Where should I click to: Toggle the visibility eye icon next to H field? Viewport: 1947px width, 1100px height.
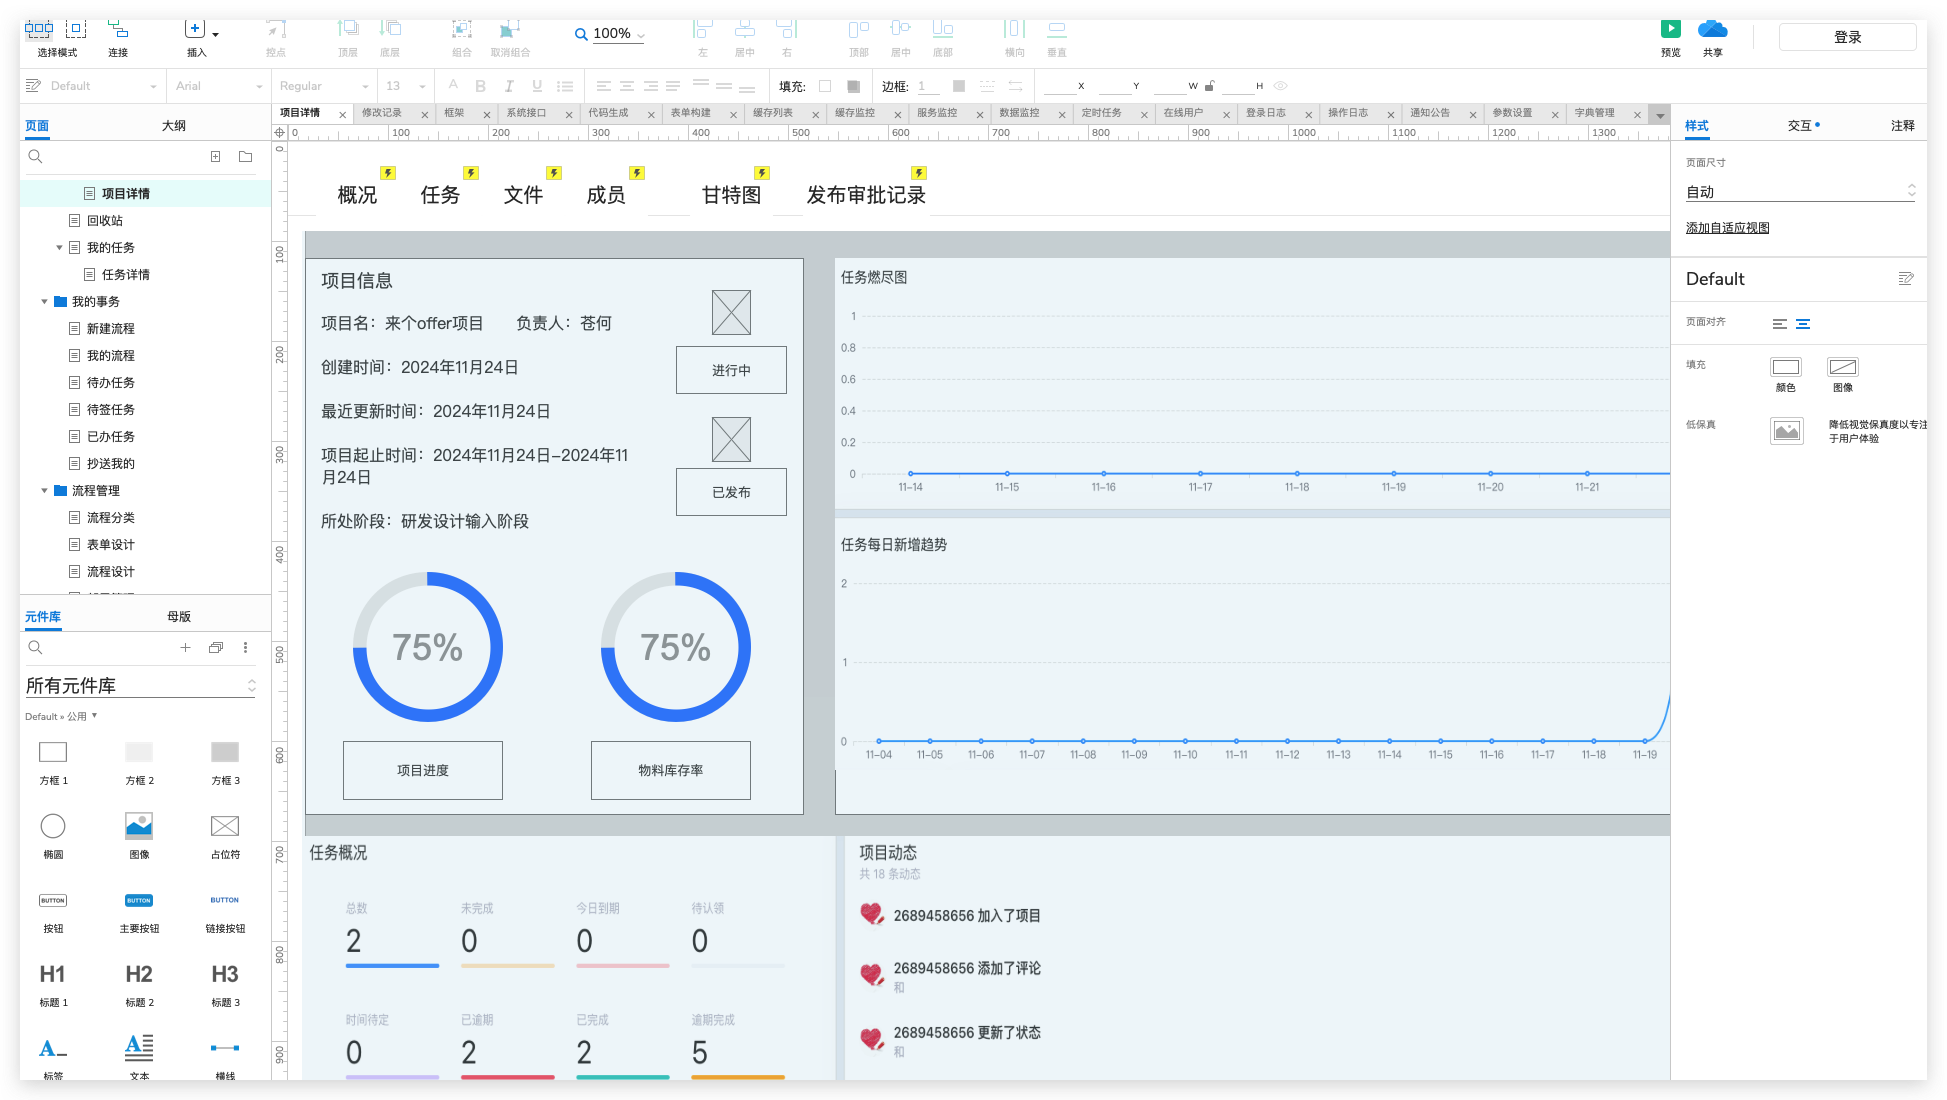point(1280,86)
